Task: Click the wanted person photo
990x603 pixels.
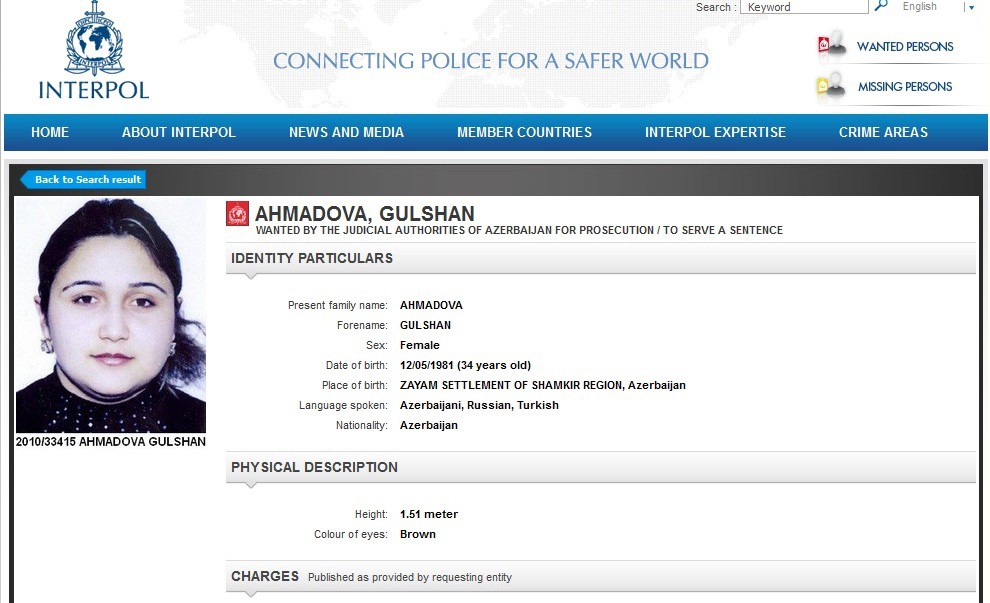Action: click(110, 315)
